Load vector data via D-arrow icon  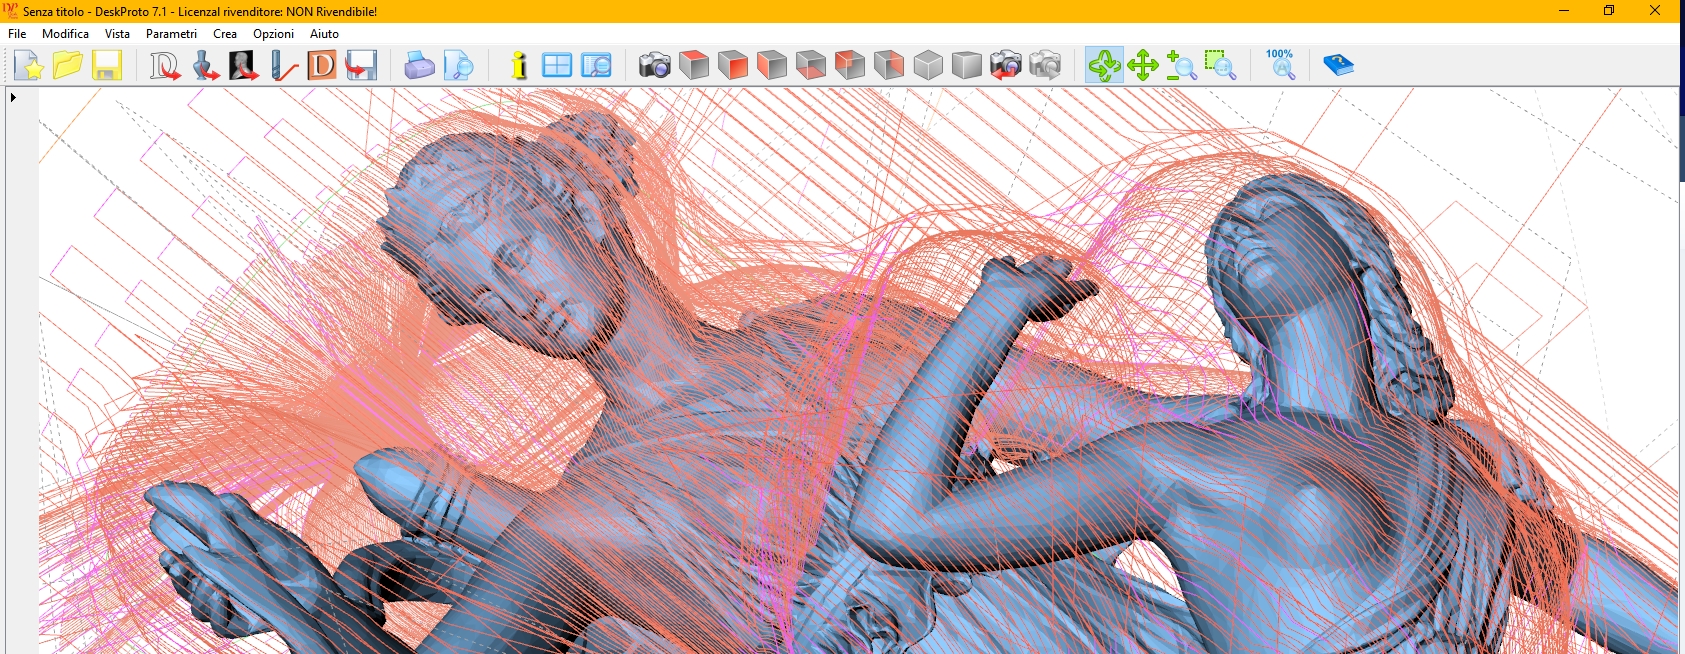tap(165, 66)
